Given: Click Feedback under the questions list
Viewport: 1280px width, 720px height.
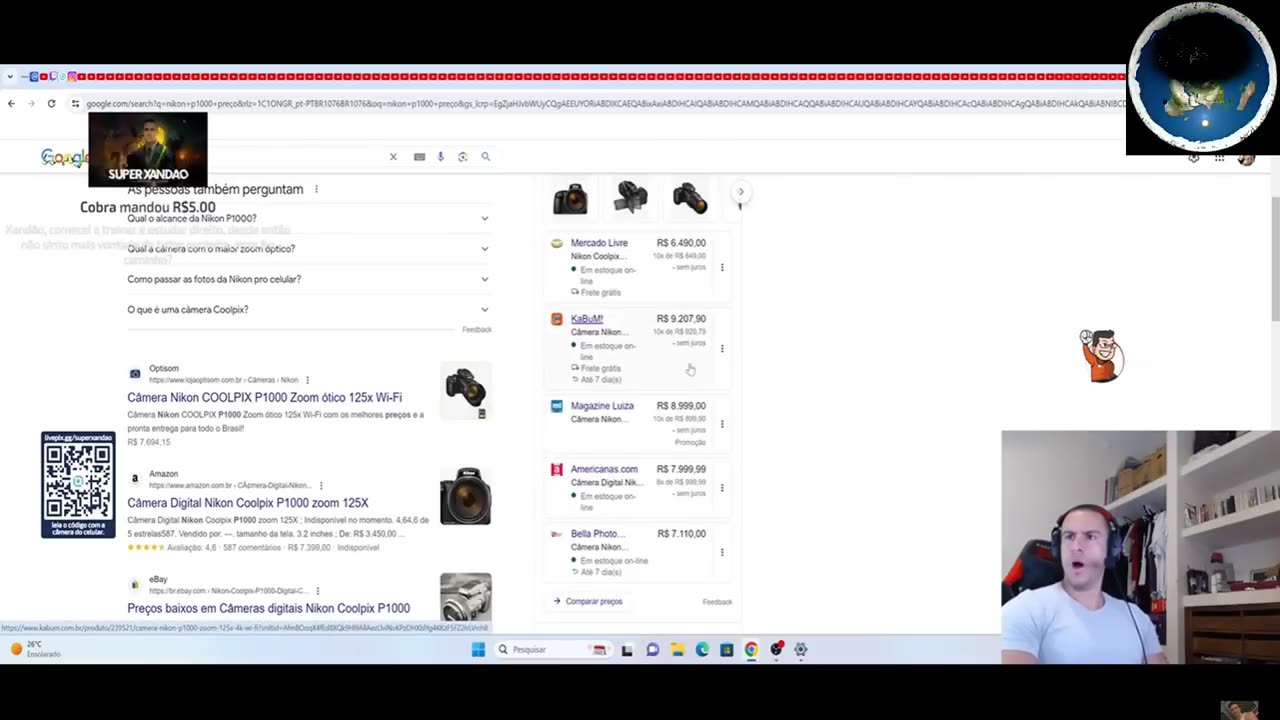Looking at the screenshot, I should click(x=477, y=330).
